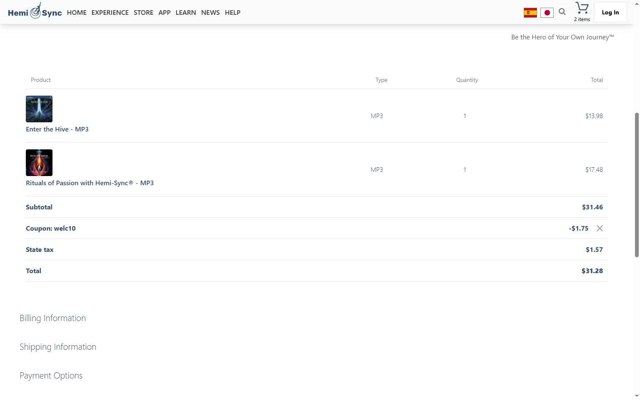Image resolution: width=640 pixels, height=400 pixels.
Task: Click the Log In button
Action: [x=610, y=12]
